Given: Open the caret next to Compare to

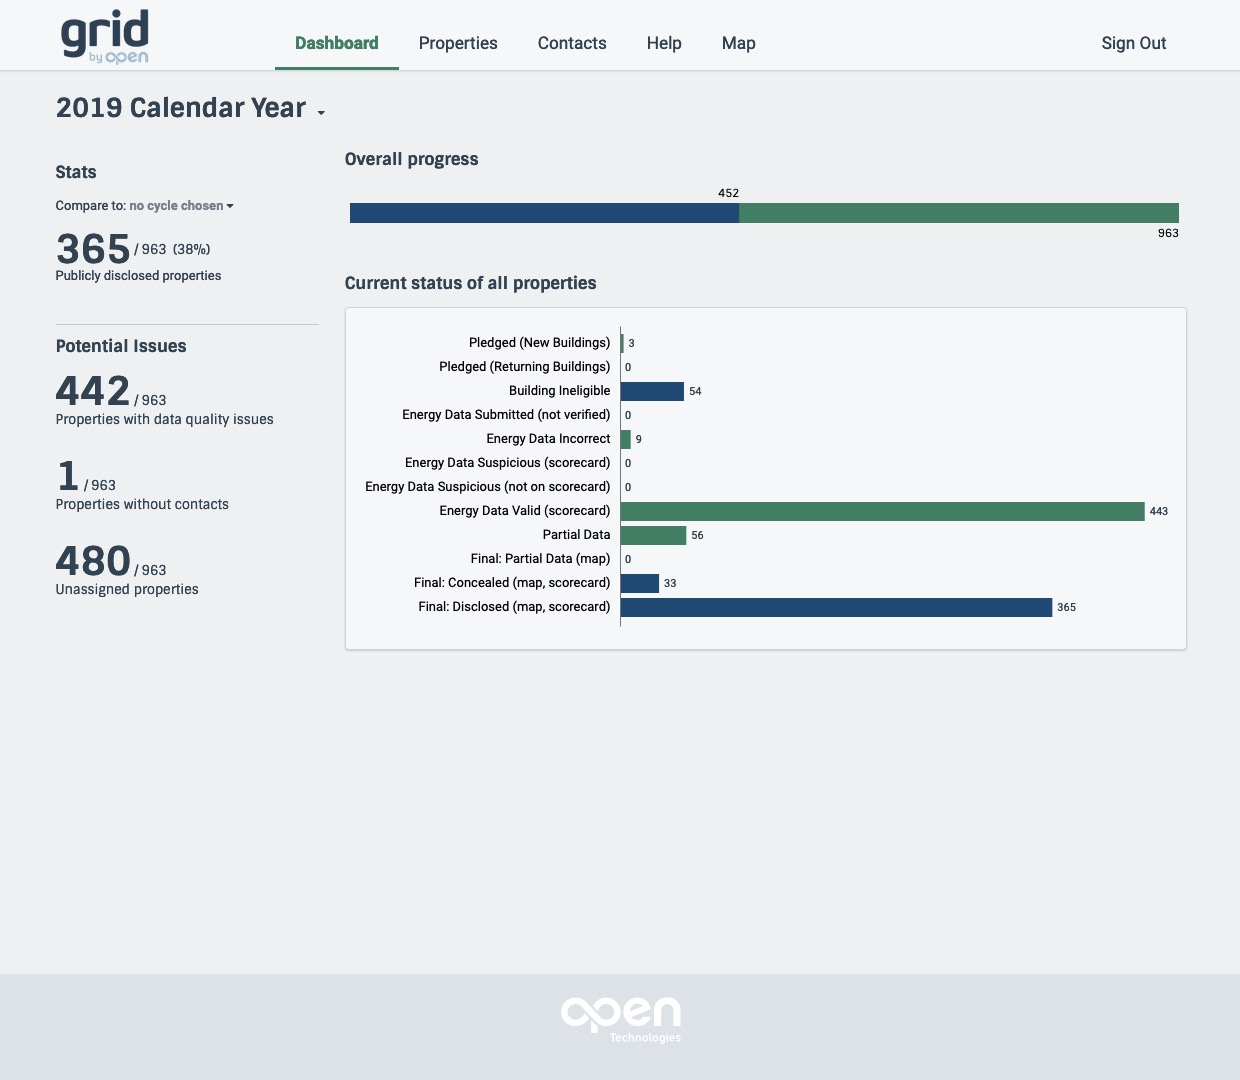Looking at the screenshot, I should 230,206.
